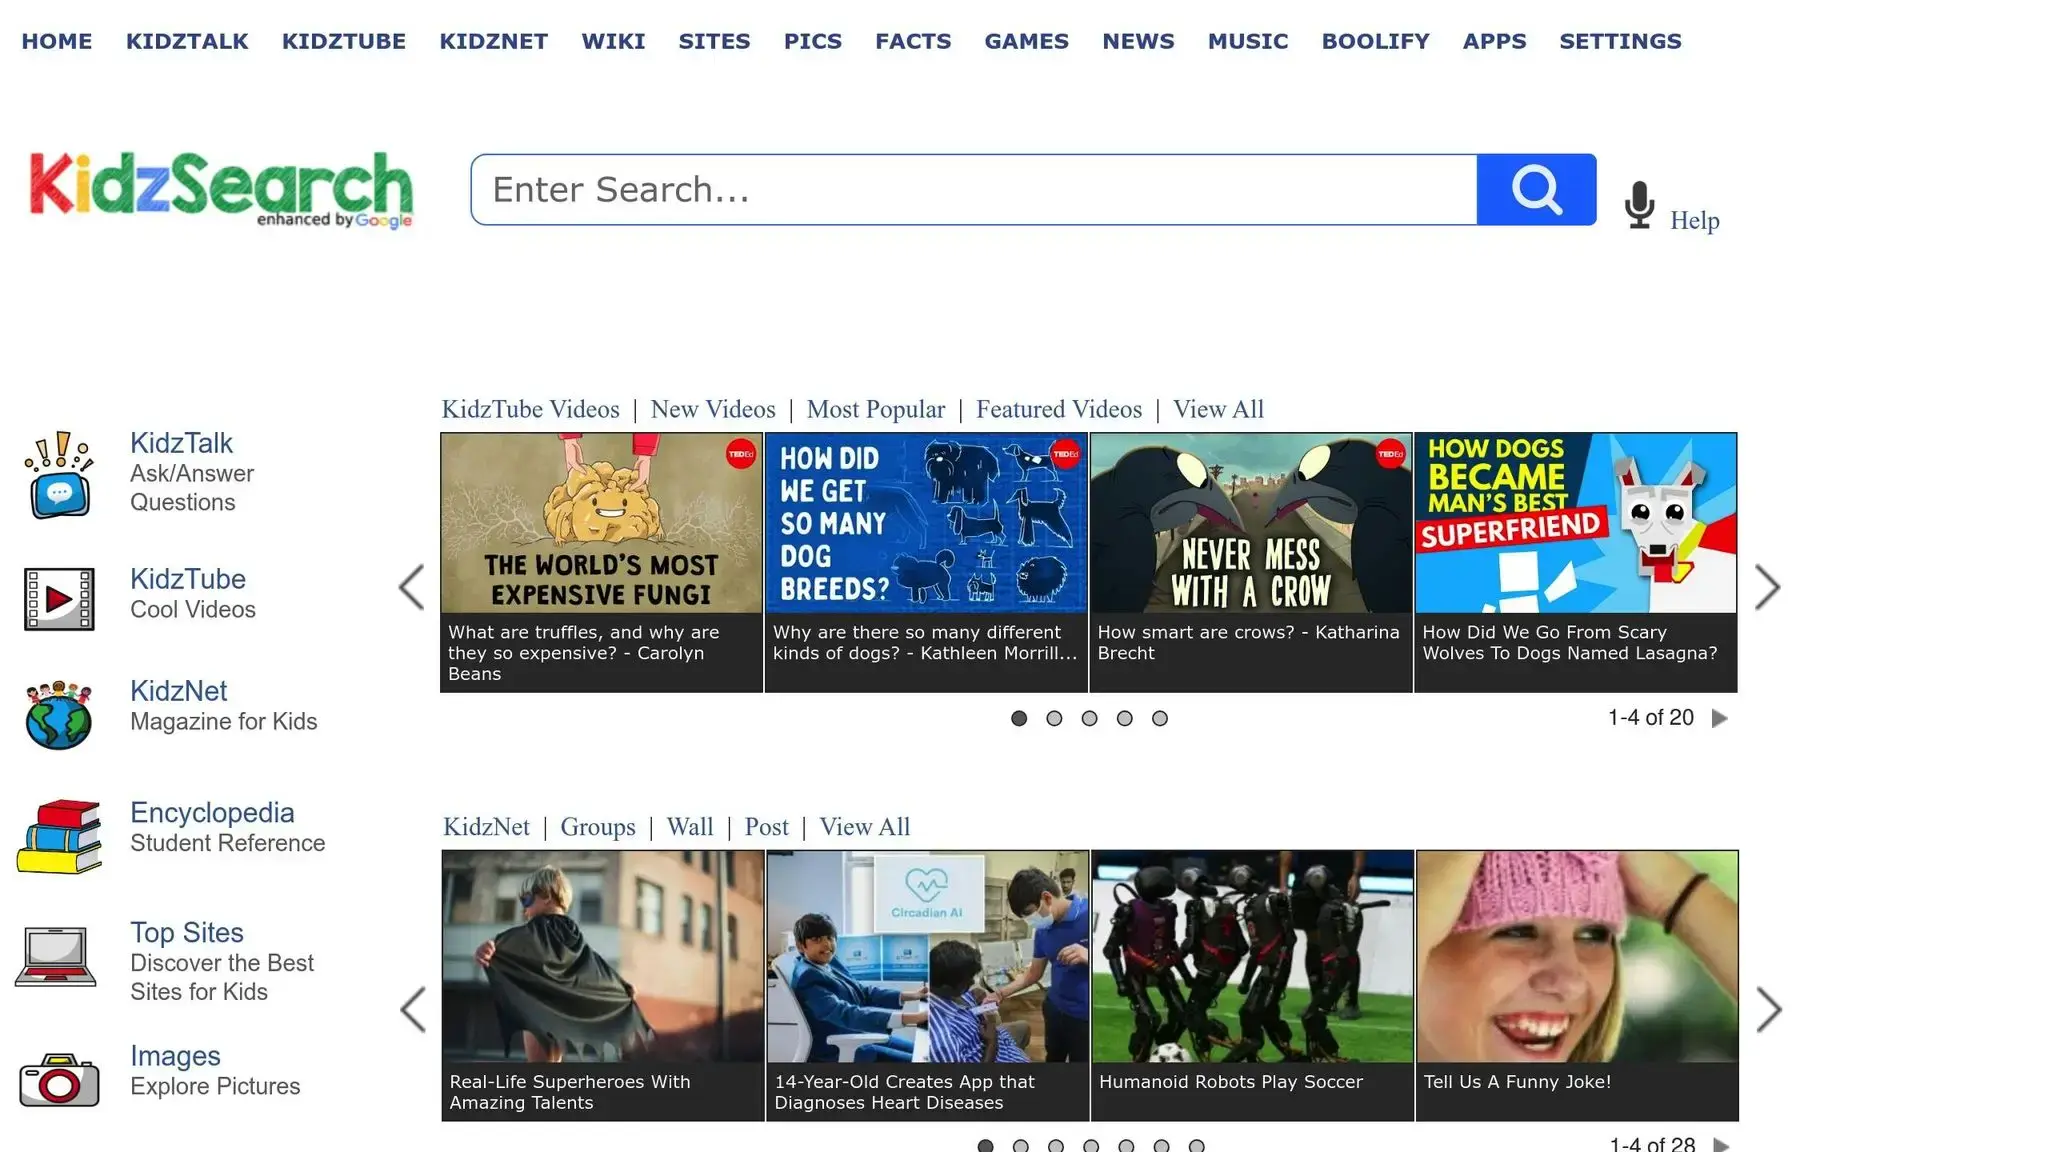Viewport: 2048px width, 1152px height.
Task: Open KidzTube via the video player icon
Action: [x=58, y=599]
